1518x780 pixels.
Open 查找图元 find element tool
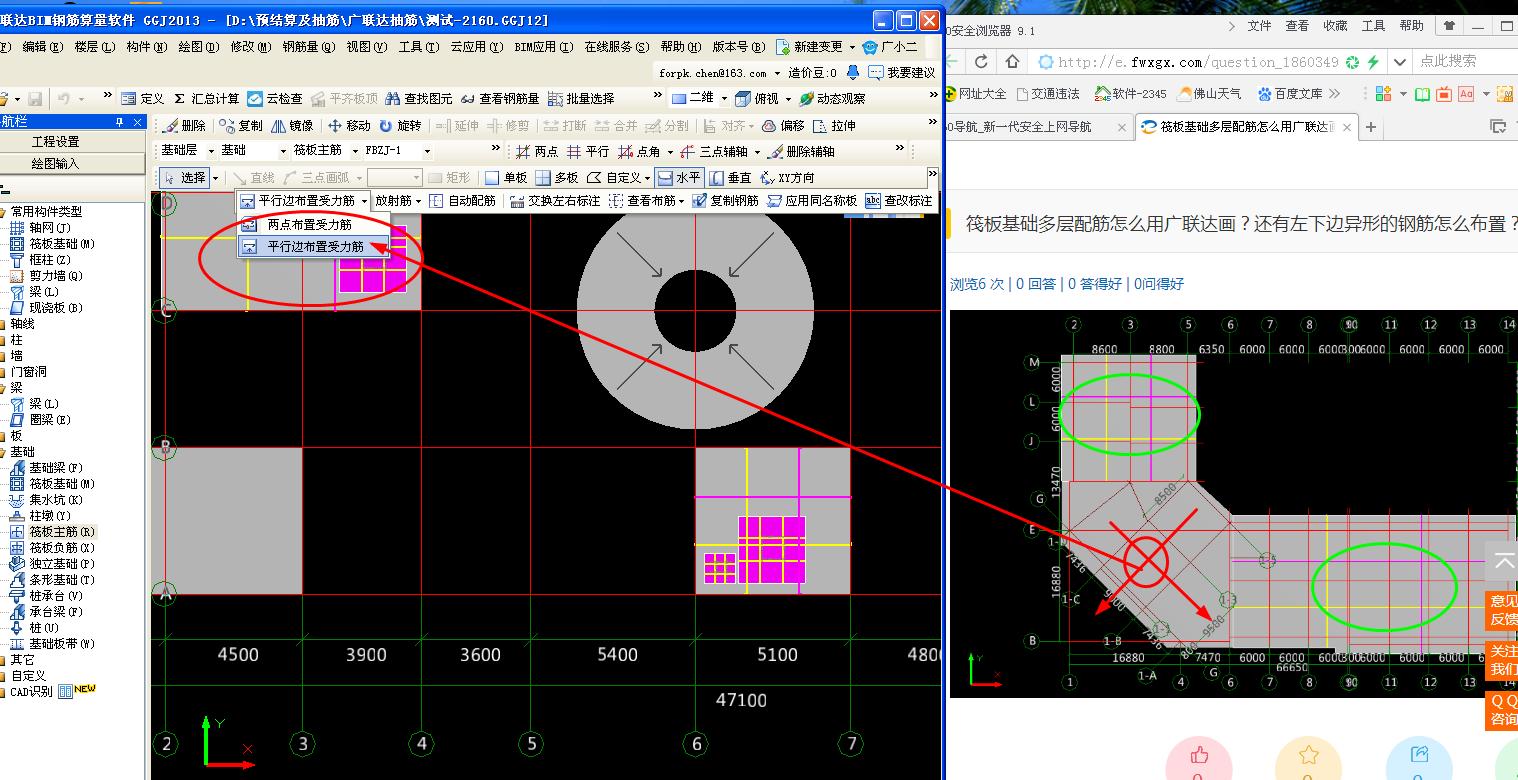(418, 99)
